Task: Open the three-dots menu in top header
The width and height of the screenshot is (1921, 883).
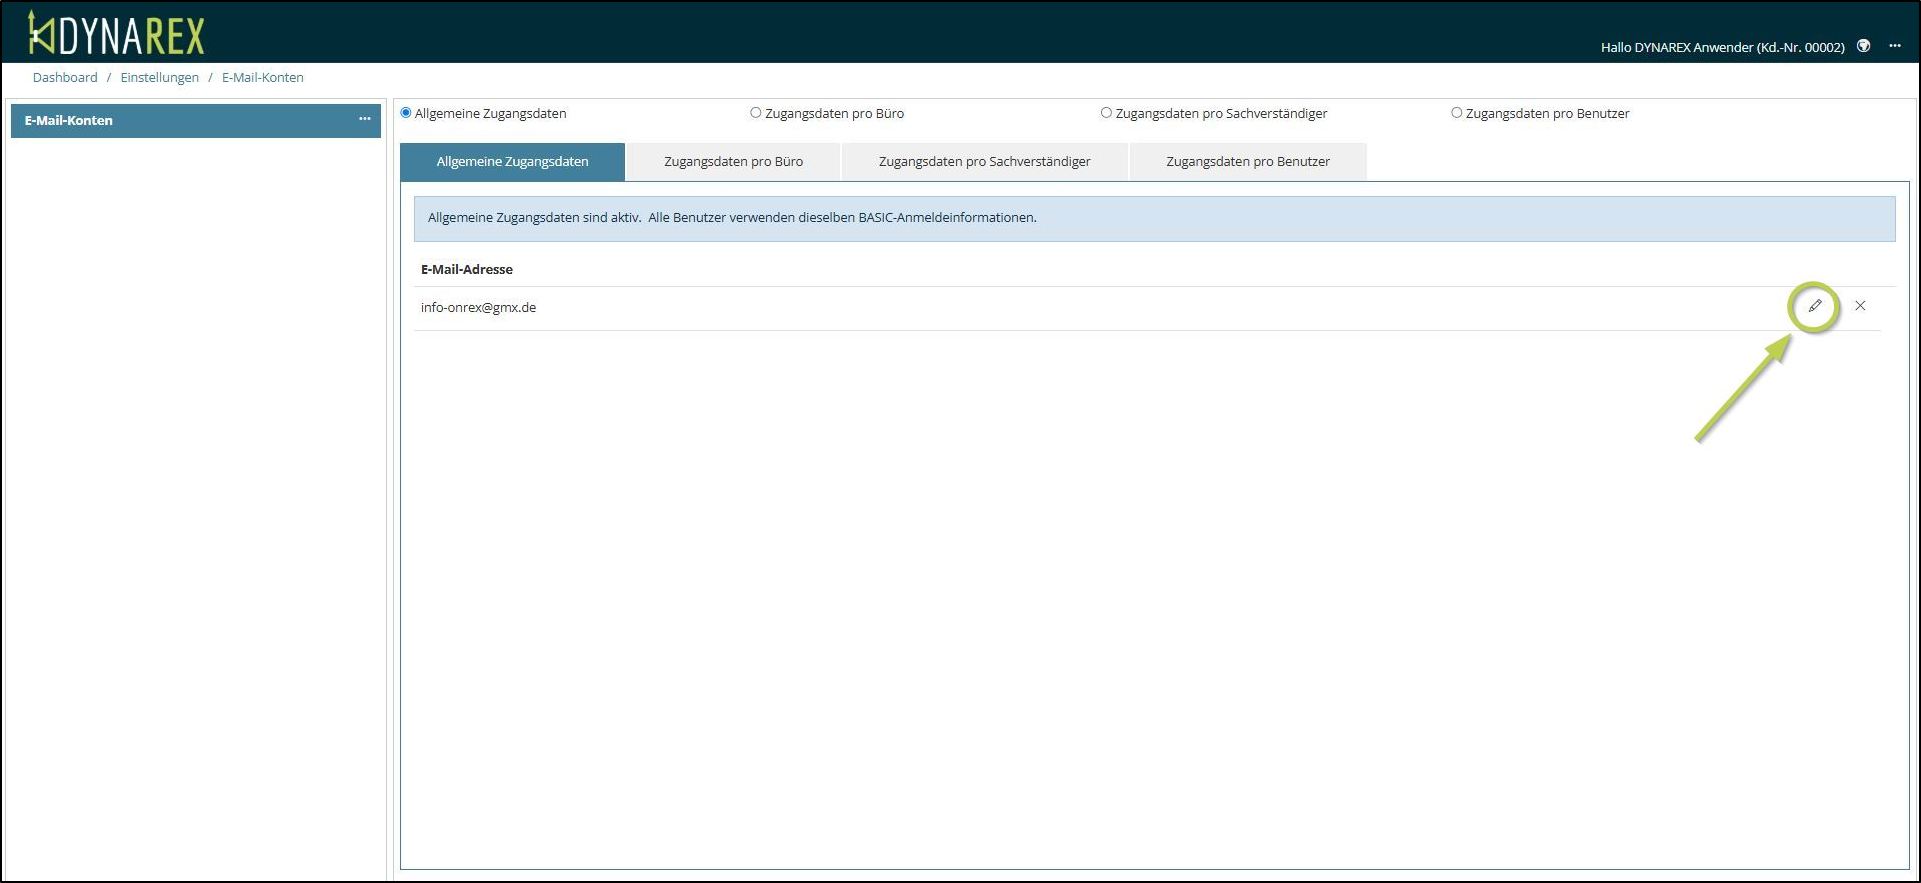Action: (x=1895, y=46)
